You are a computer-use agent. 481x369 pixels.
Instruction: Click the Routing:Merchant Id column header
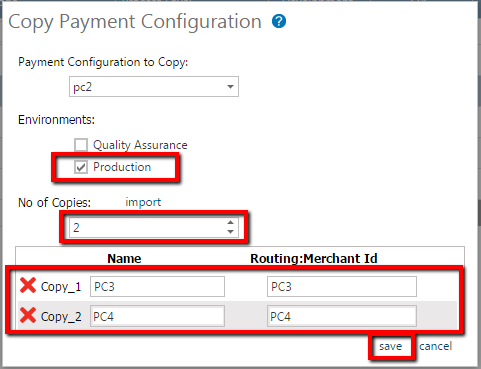(314, 259)
